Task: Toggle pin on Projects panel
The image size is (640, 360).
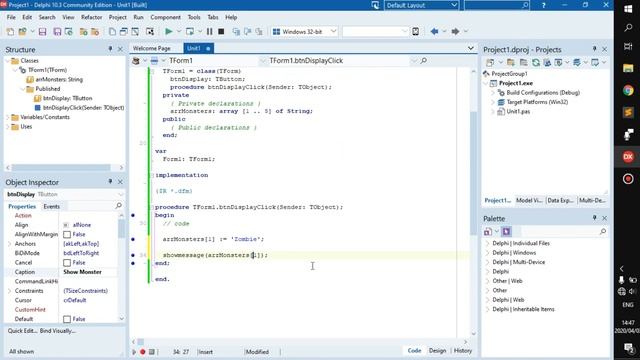Action: [x=594, y=49]
